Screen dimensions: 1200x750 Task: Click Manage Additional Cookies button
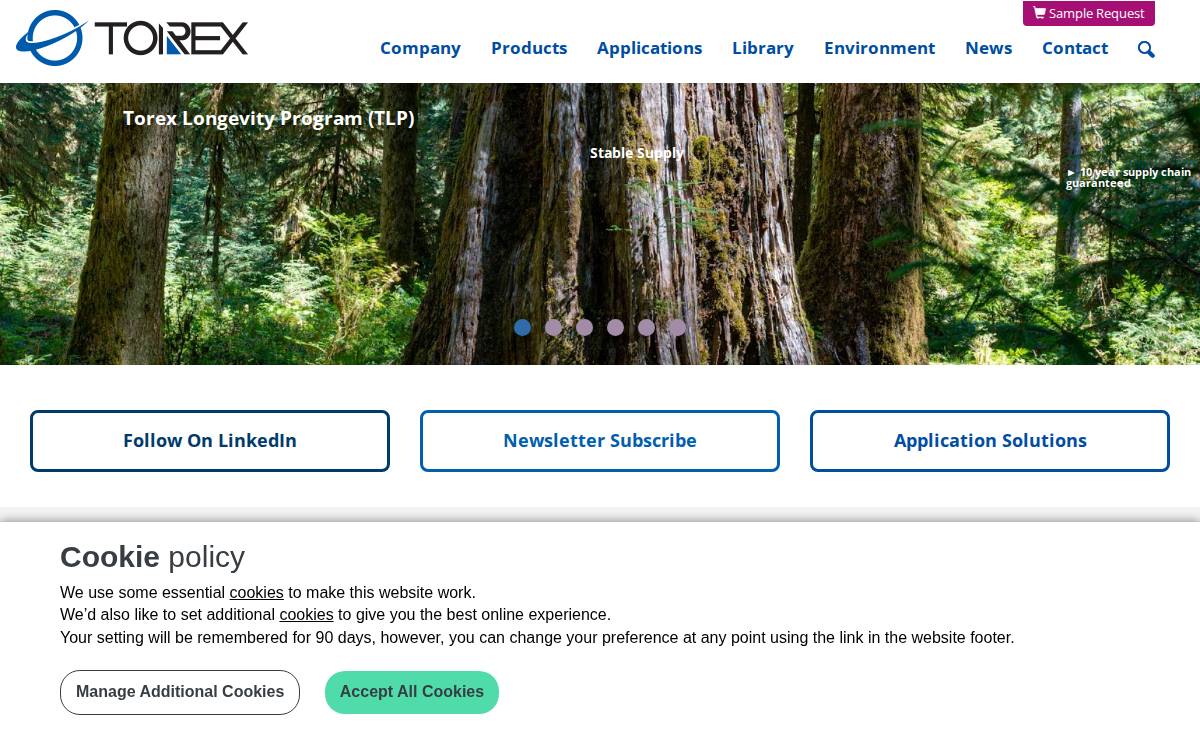click(180, 692)
